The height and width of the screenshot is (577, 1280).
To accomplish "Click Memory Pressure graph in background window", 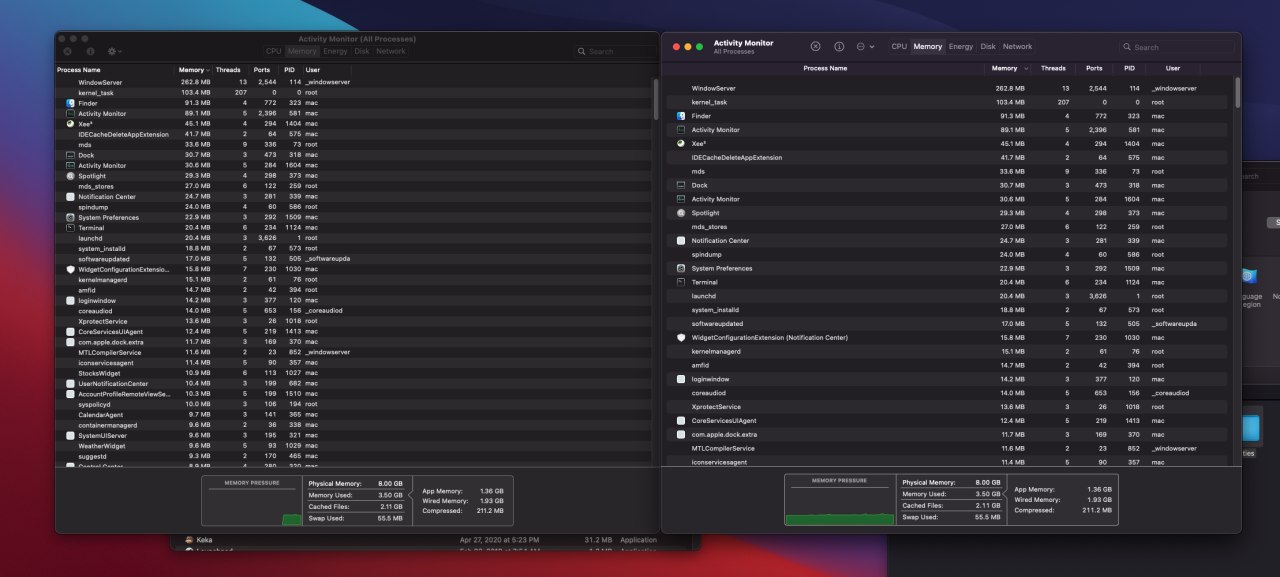I will (x=253, y=501).
